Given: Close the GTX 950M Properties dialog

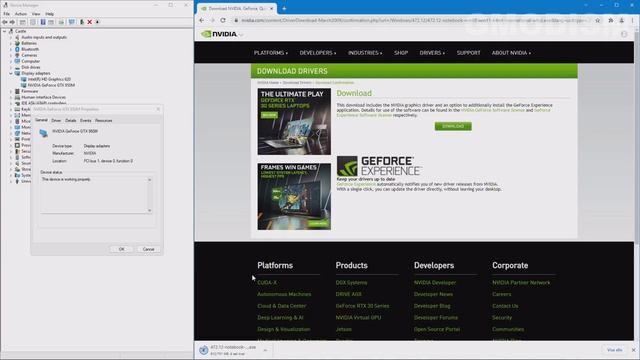Looking at the screenshot, I should pyautogui.click(x=158, y=109).
